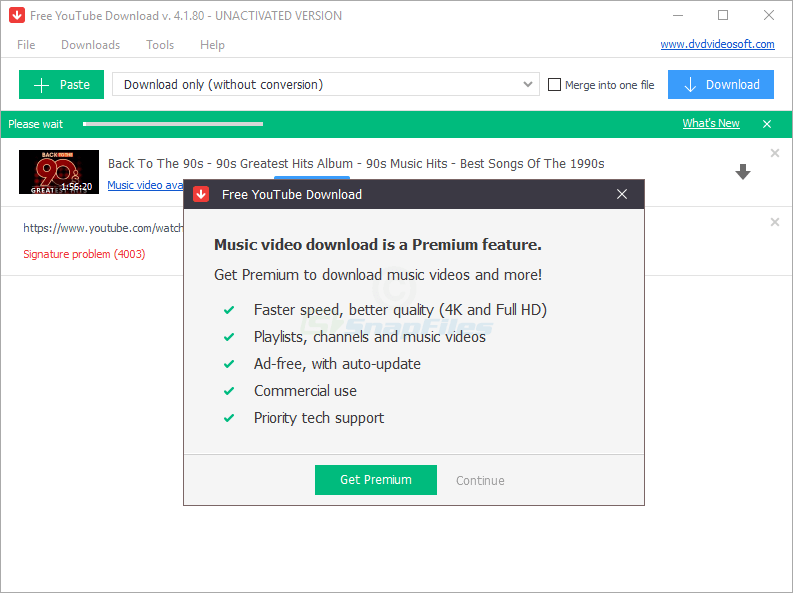The height and width of the screenshot is (593, 793).
Task: Open the What's New link
Action: (711, 123)
